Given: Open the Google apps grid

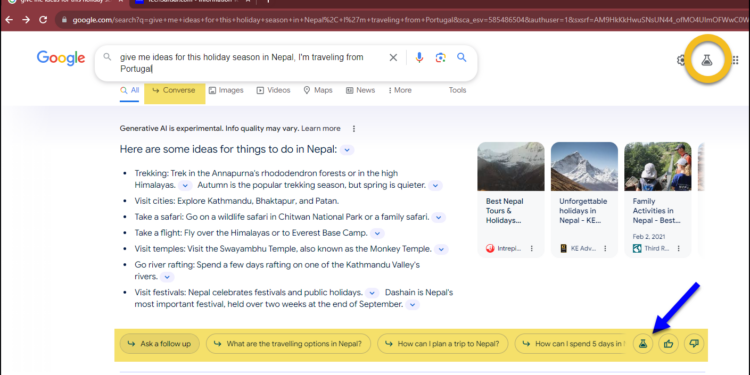Looking at the screenshot, I should 735,60.
